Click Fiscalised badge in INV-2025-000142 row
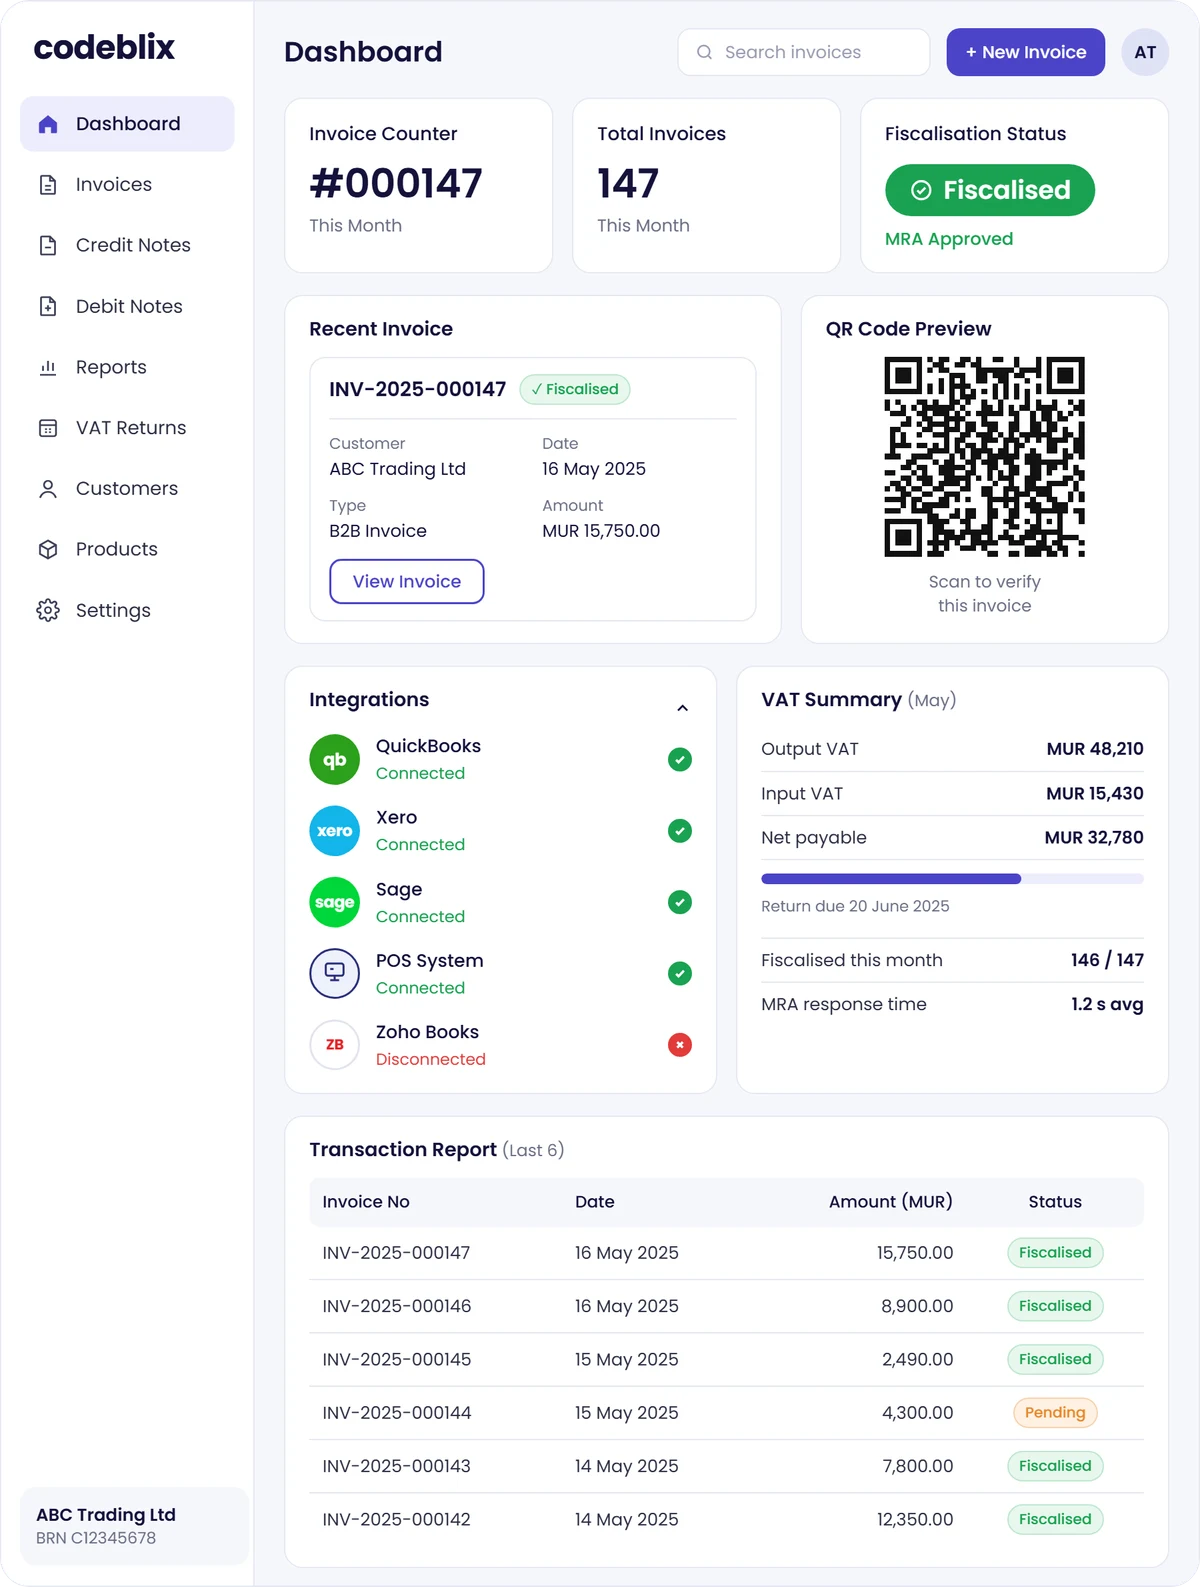The image size is (1200, 1587). [1055, 1520]
